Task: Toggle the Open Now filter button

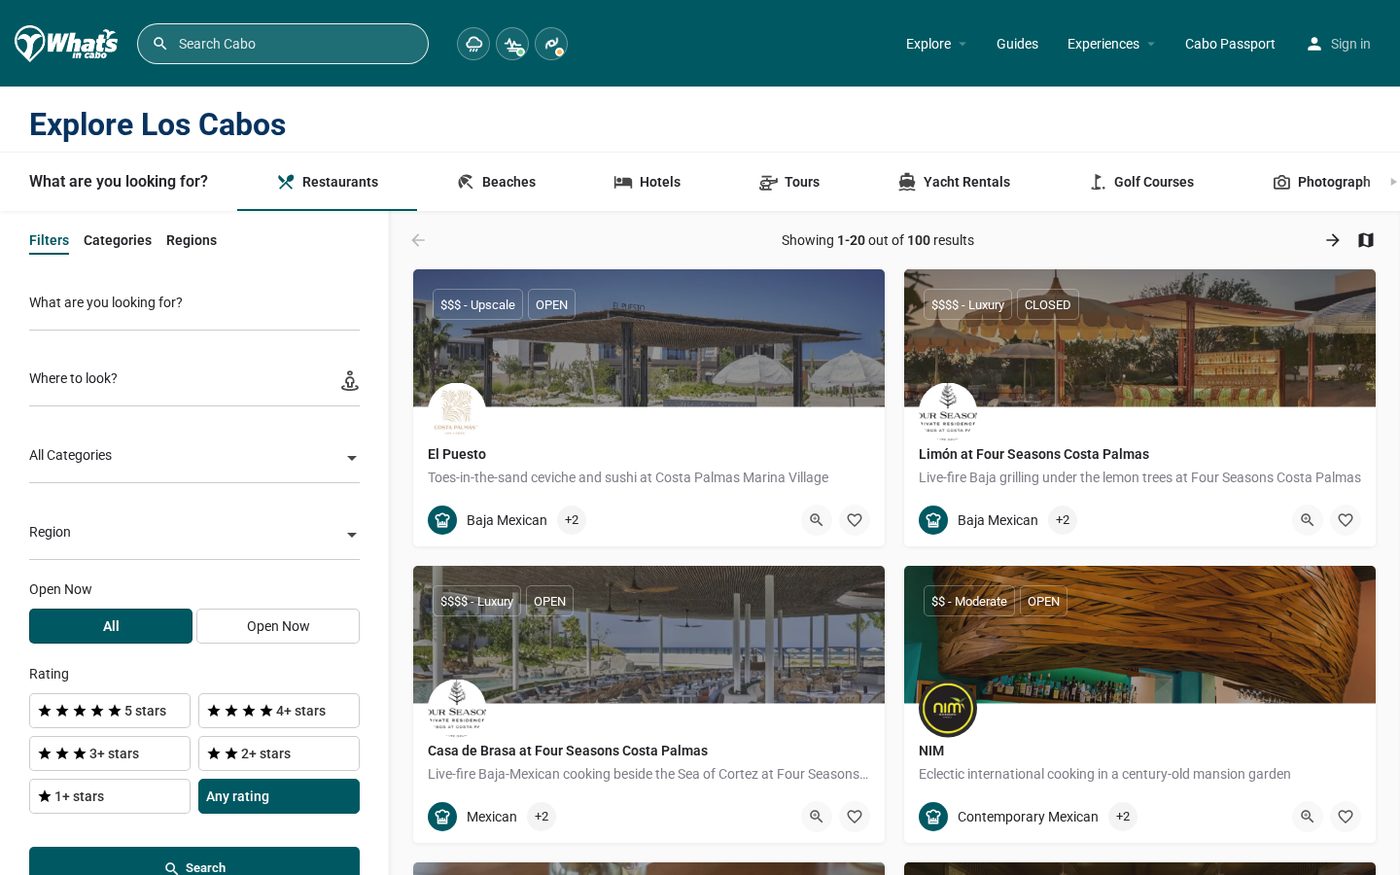Action: pos(278,626)
